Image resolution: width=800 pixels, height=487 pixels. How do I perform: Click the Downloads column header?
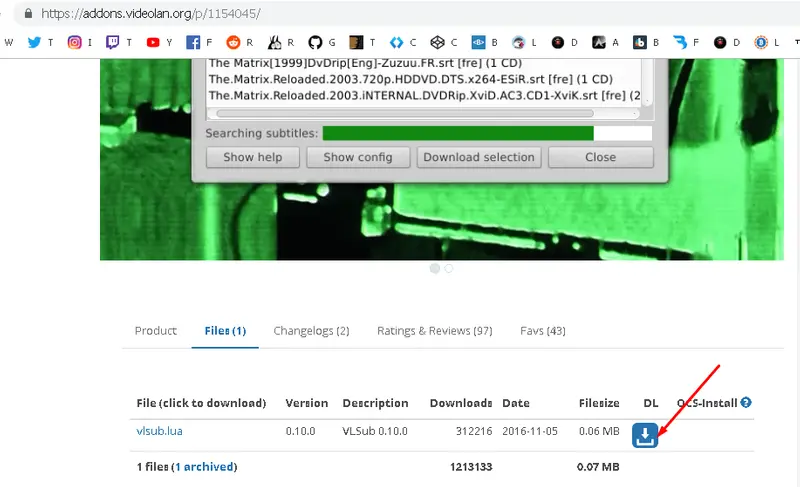[461, 403]
